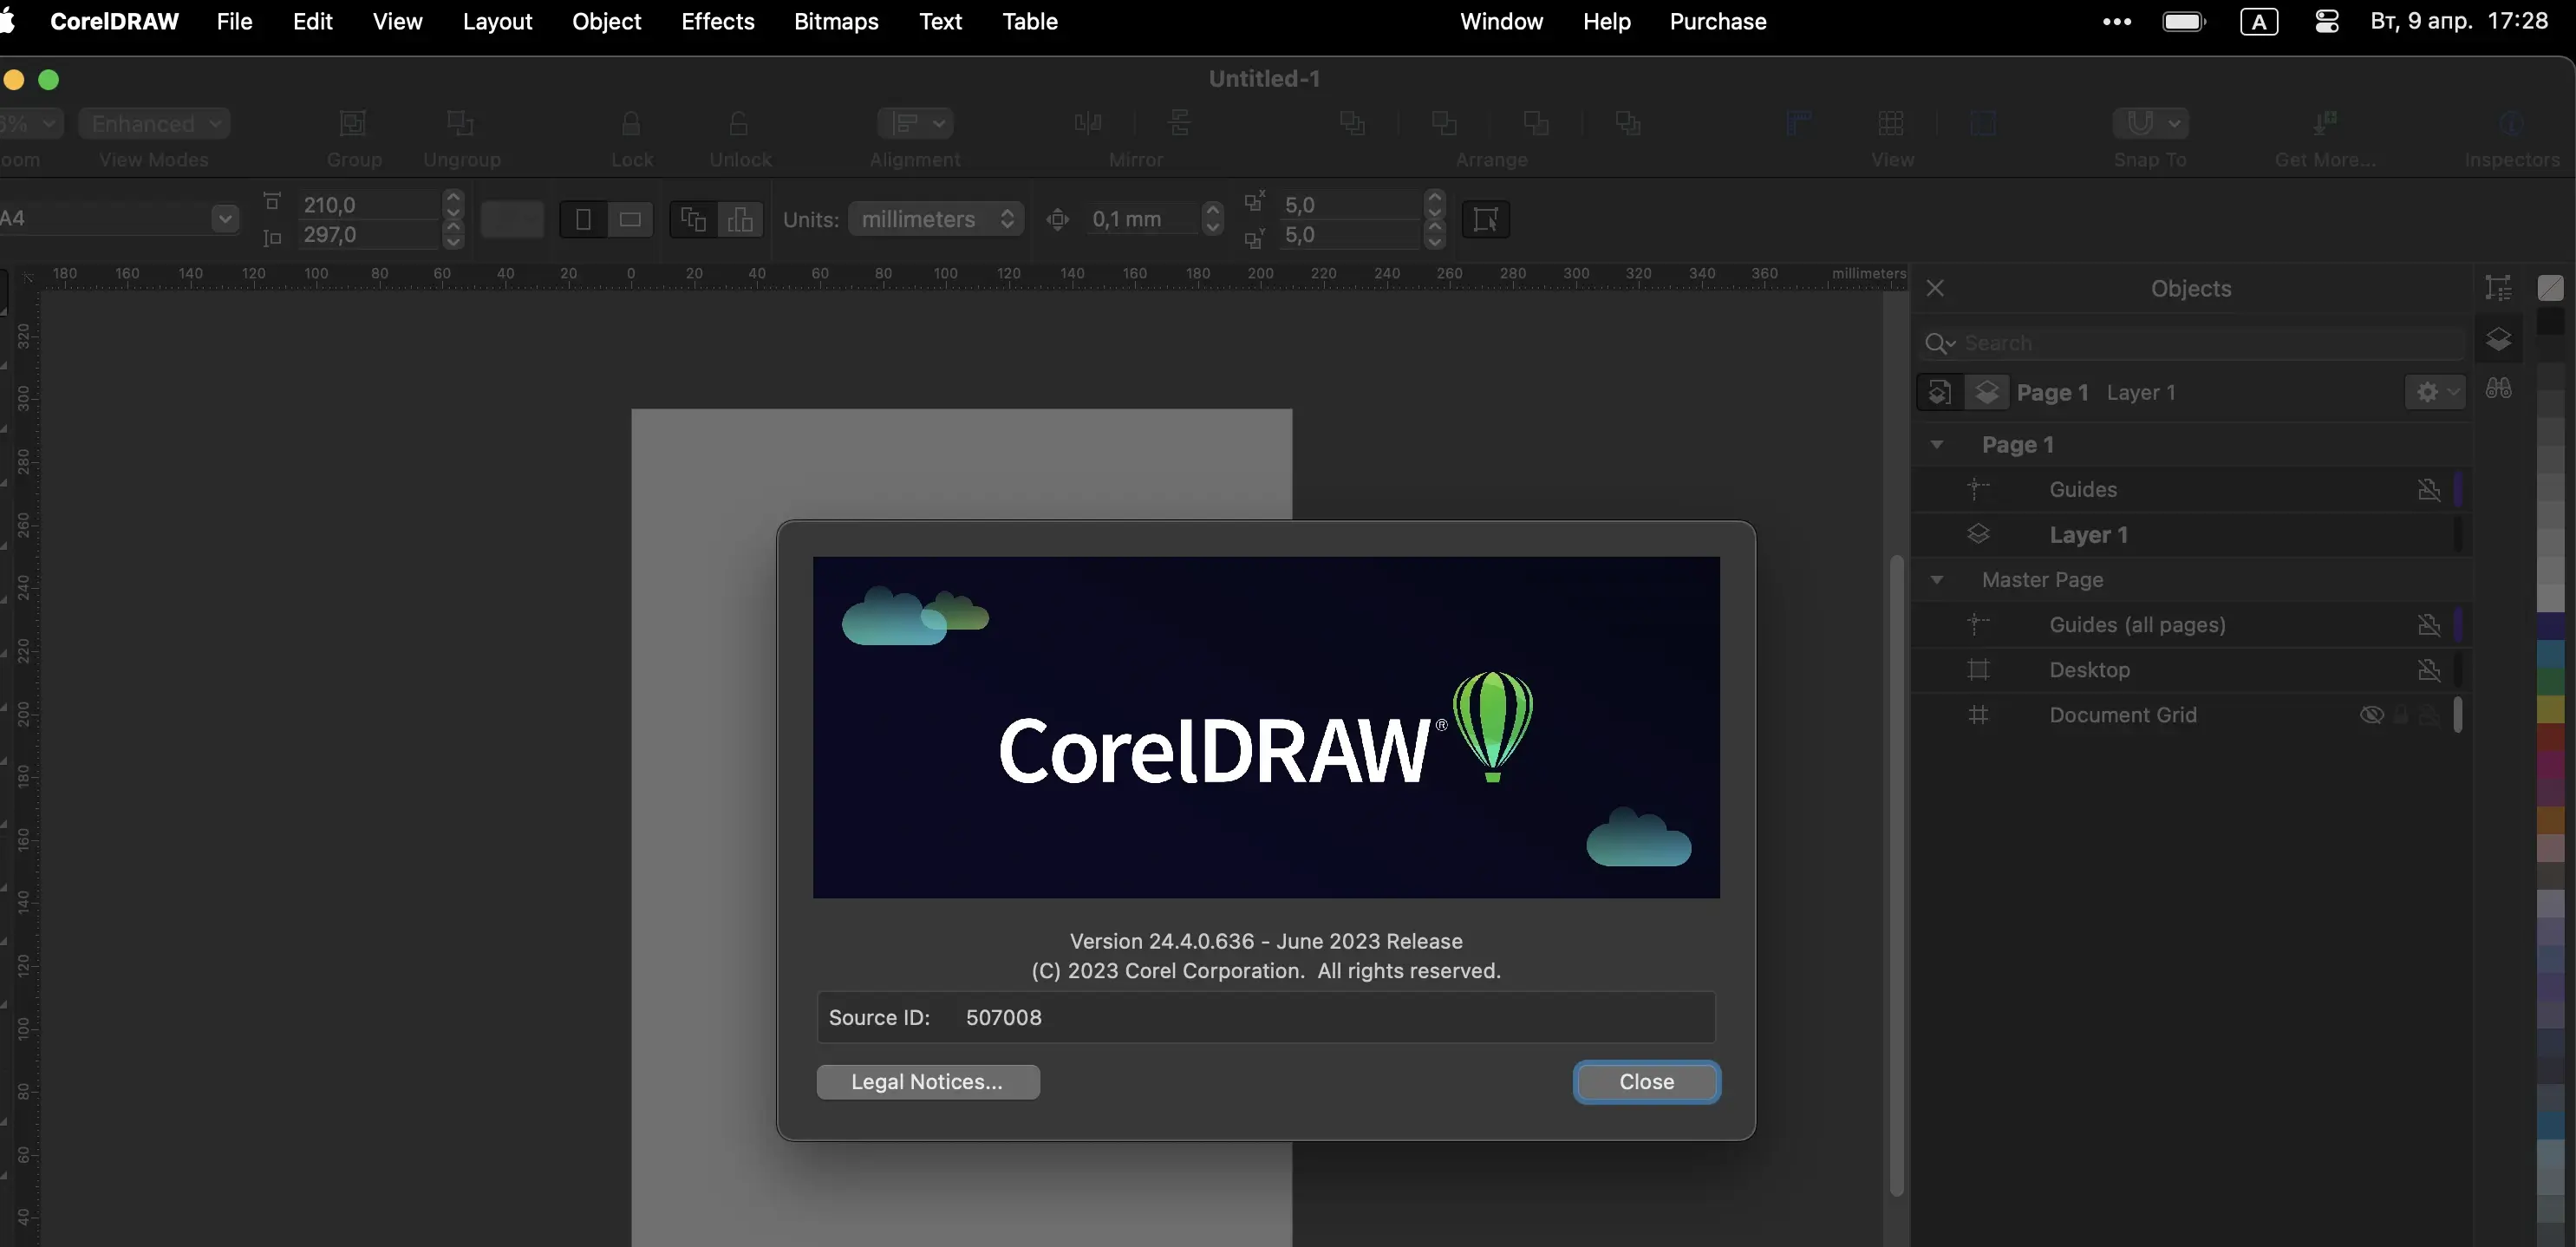Collapse the Master Page tree node

pos(1937,579)
